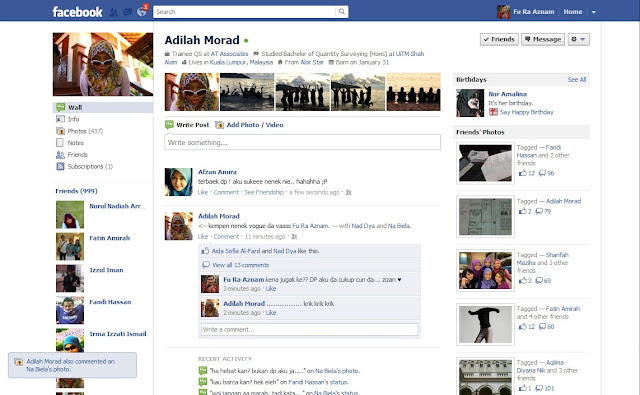Like Adilah Morad's krik krik comment
640x395 pixels.
click(x=271, y=313)
